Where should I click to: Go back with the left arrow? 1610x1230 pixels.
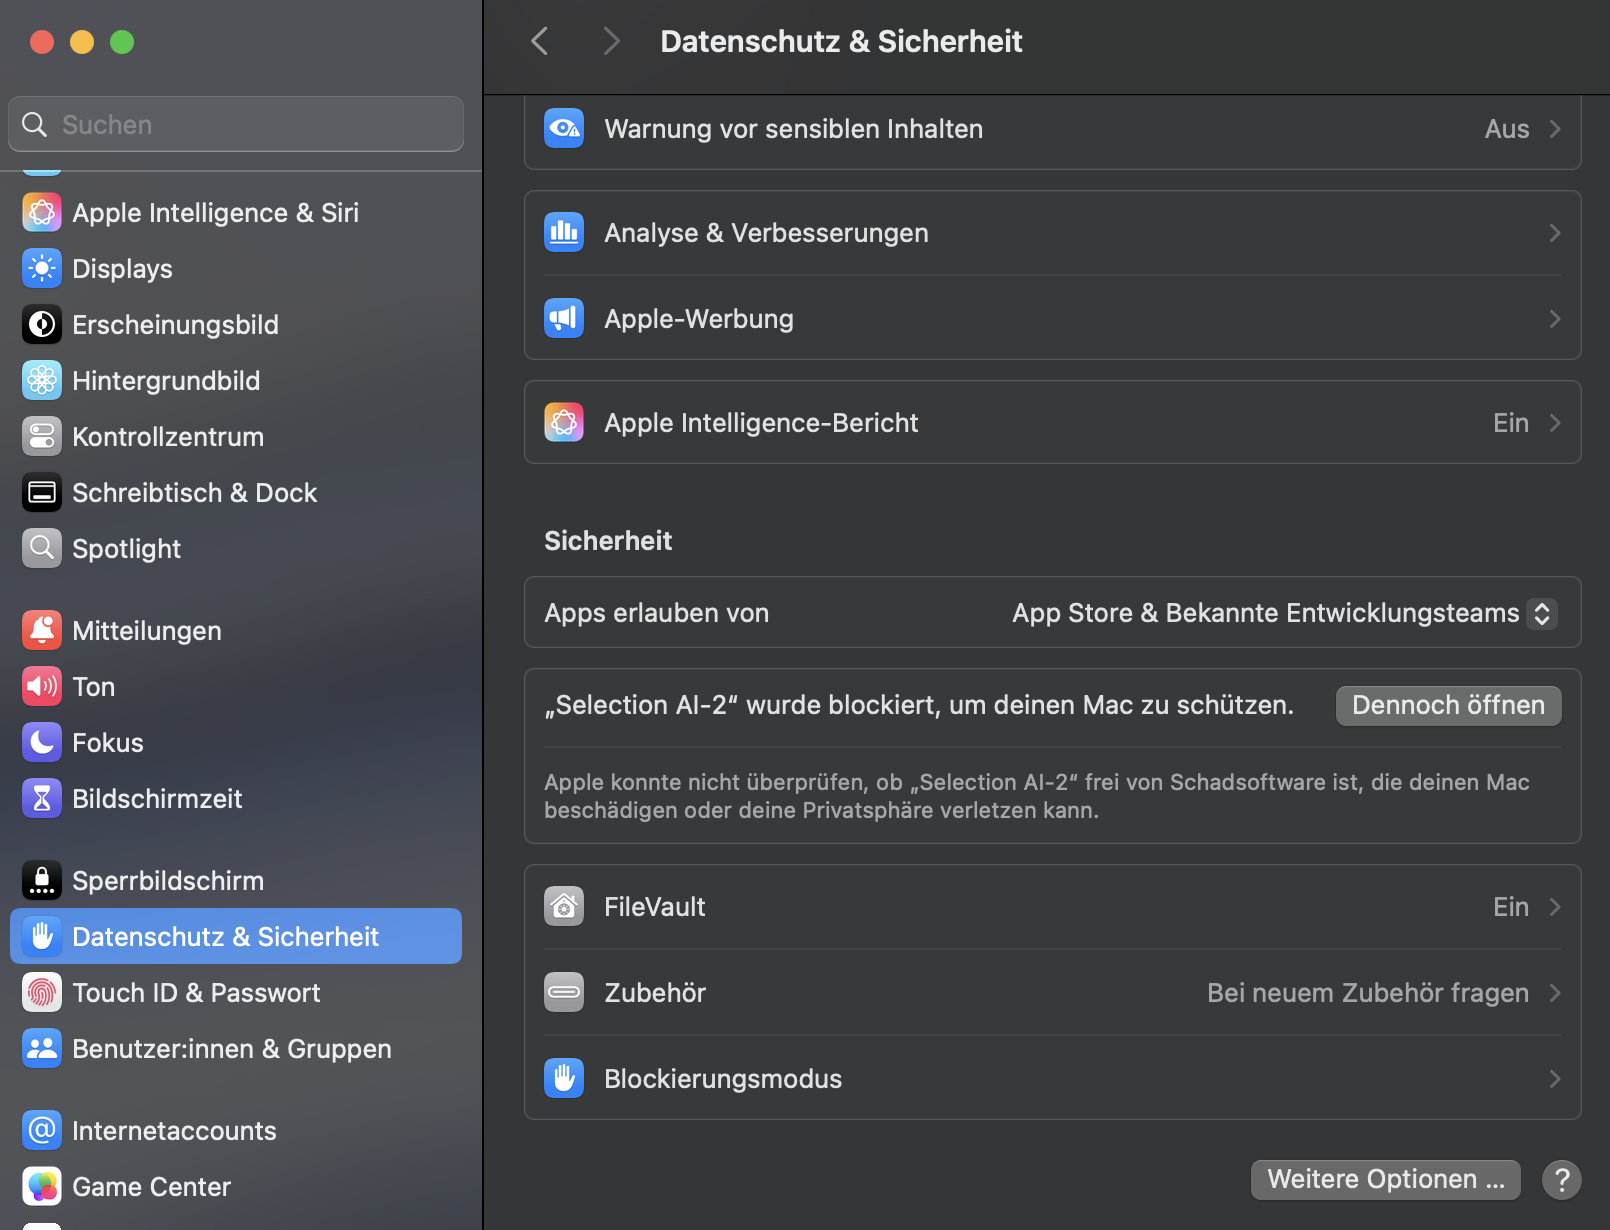540,41
